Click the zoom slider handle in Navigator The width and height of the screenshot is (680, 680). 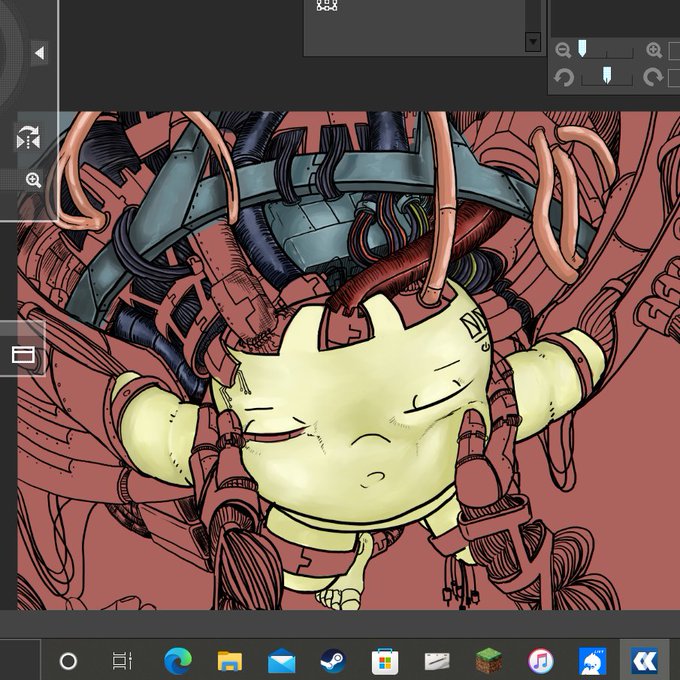tap(582, 48)
